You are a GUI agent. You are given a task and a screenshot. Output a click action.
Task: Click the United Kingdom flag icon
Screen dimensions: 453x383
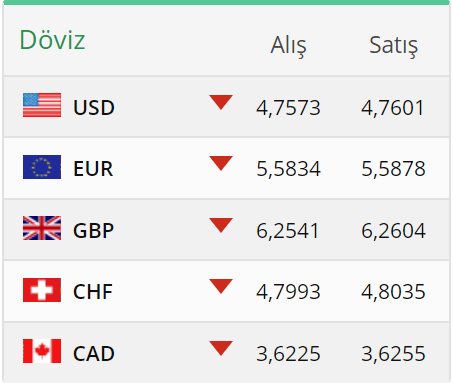42,228
